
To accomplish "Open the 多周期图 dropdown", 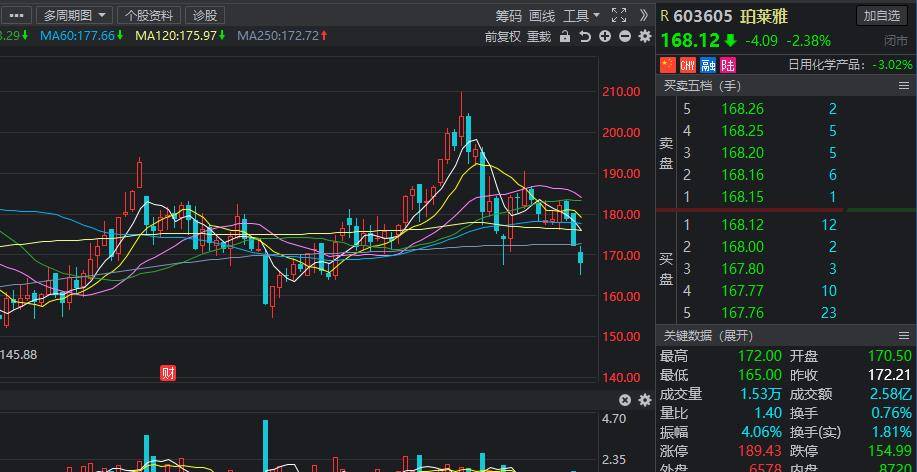I will tap(75, 15).
